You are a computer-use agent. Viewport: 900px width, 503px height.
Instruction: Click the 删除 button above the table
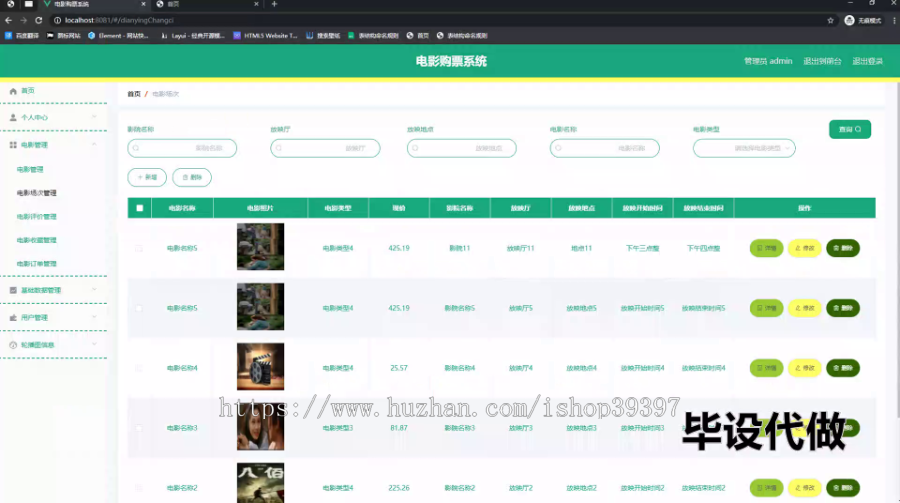(x=192, y=177)
